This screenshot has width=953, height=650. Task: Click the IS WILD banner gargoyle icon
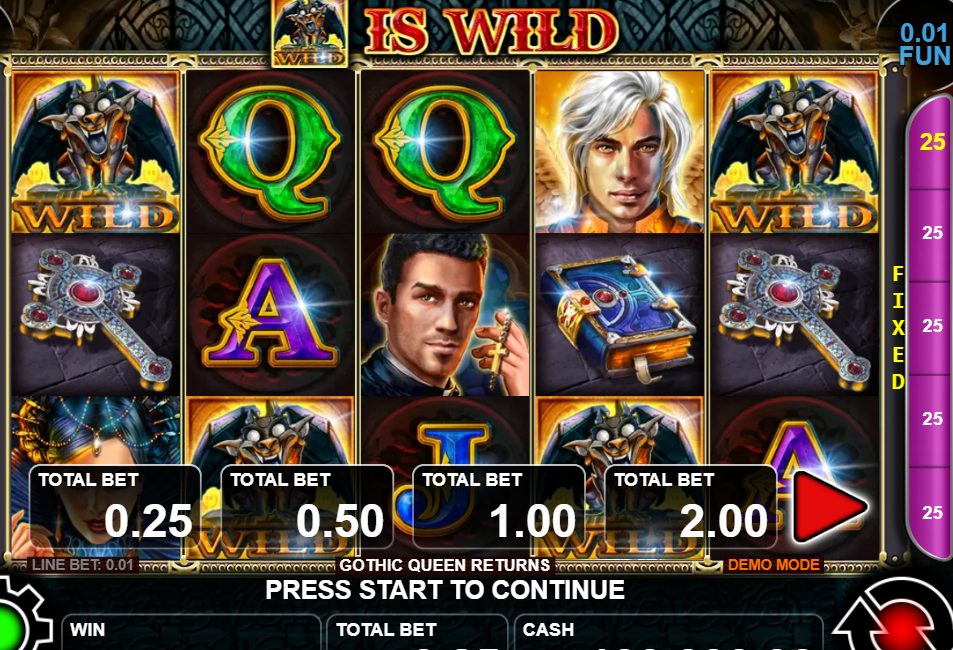click(310, 33)
